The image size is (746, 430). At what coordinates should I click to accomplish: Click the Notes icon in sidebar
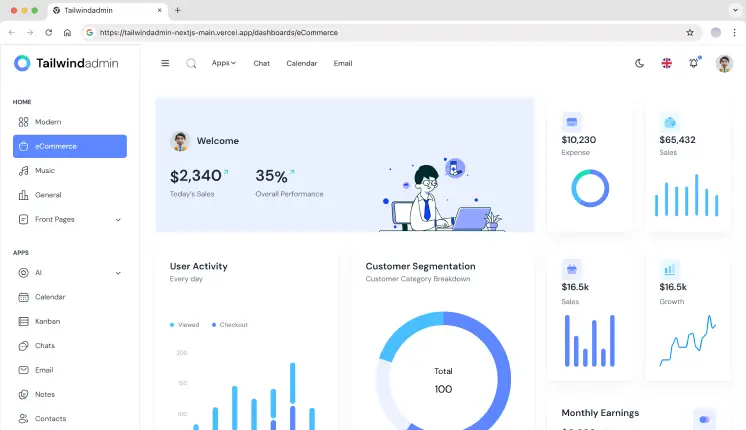point(23,394)
